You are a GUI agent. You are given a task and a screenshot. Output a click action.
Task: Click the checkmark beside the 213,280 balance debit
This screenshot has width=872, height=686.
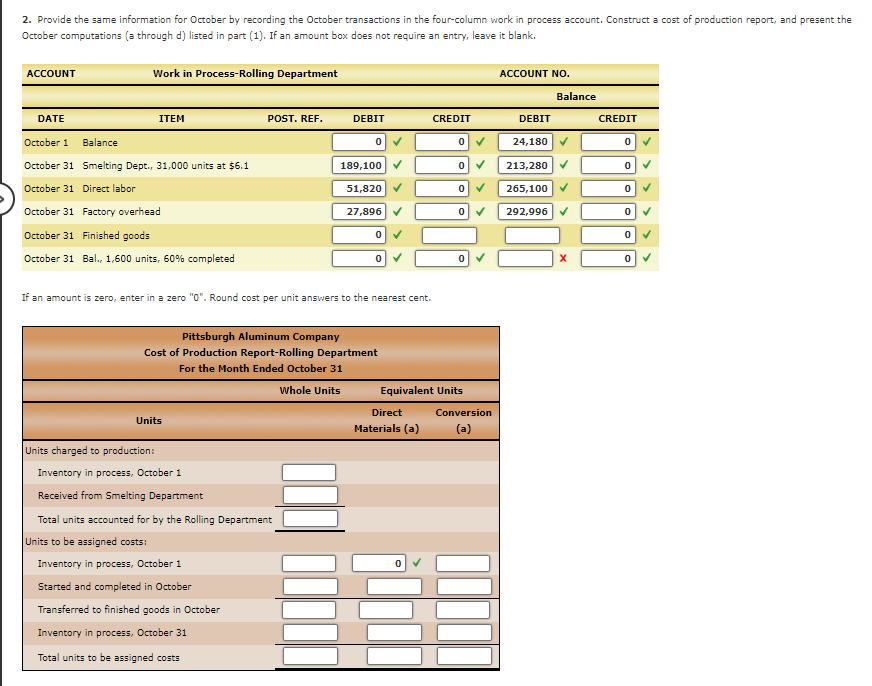562,165
